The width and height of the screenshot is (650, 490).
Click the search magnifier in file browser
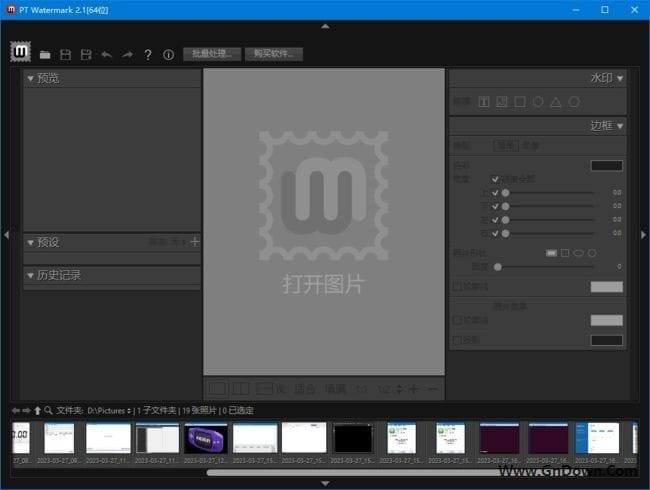tap(48, 410)
